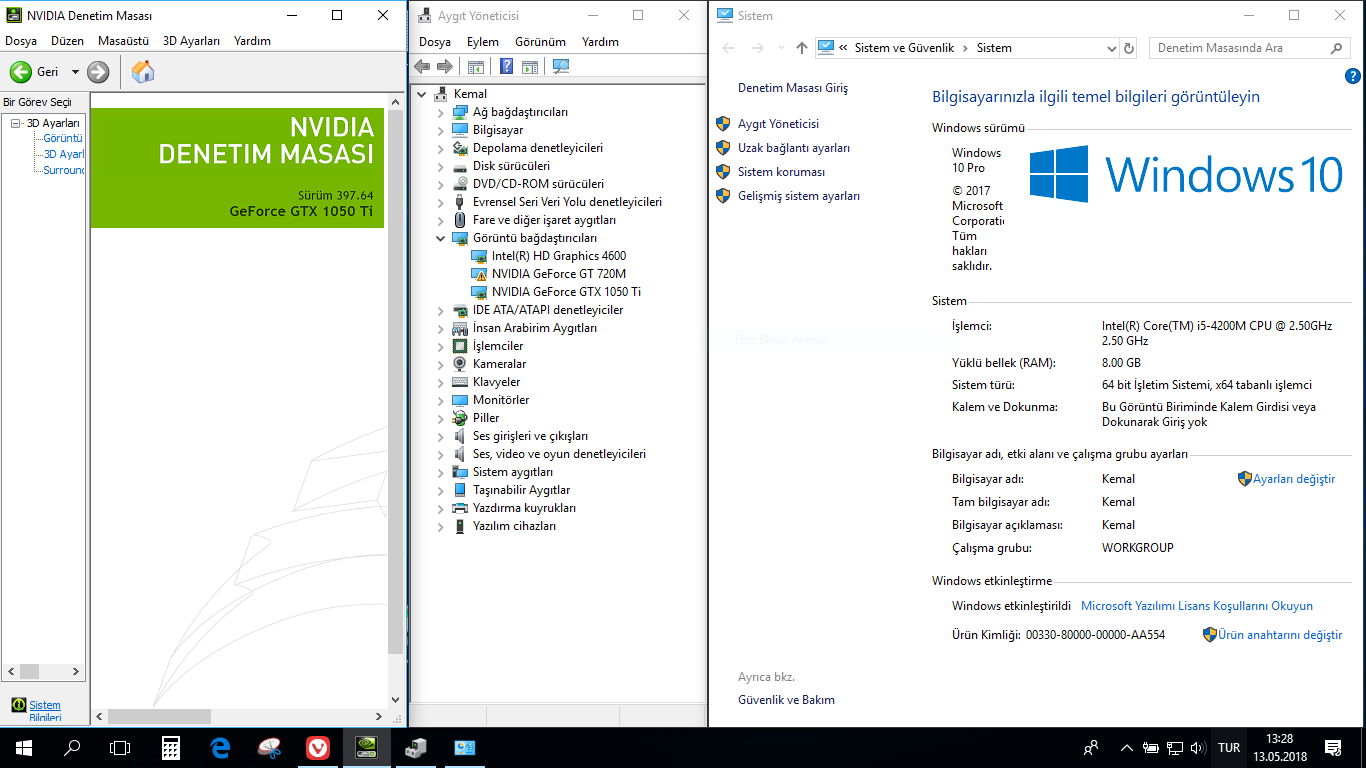Click the back arrow in Aygıt Yöneticisi toolbar
Screen dimensions: 1366x768
(422, 67)
